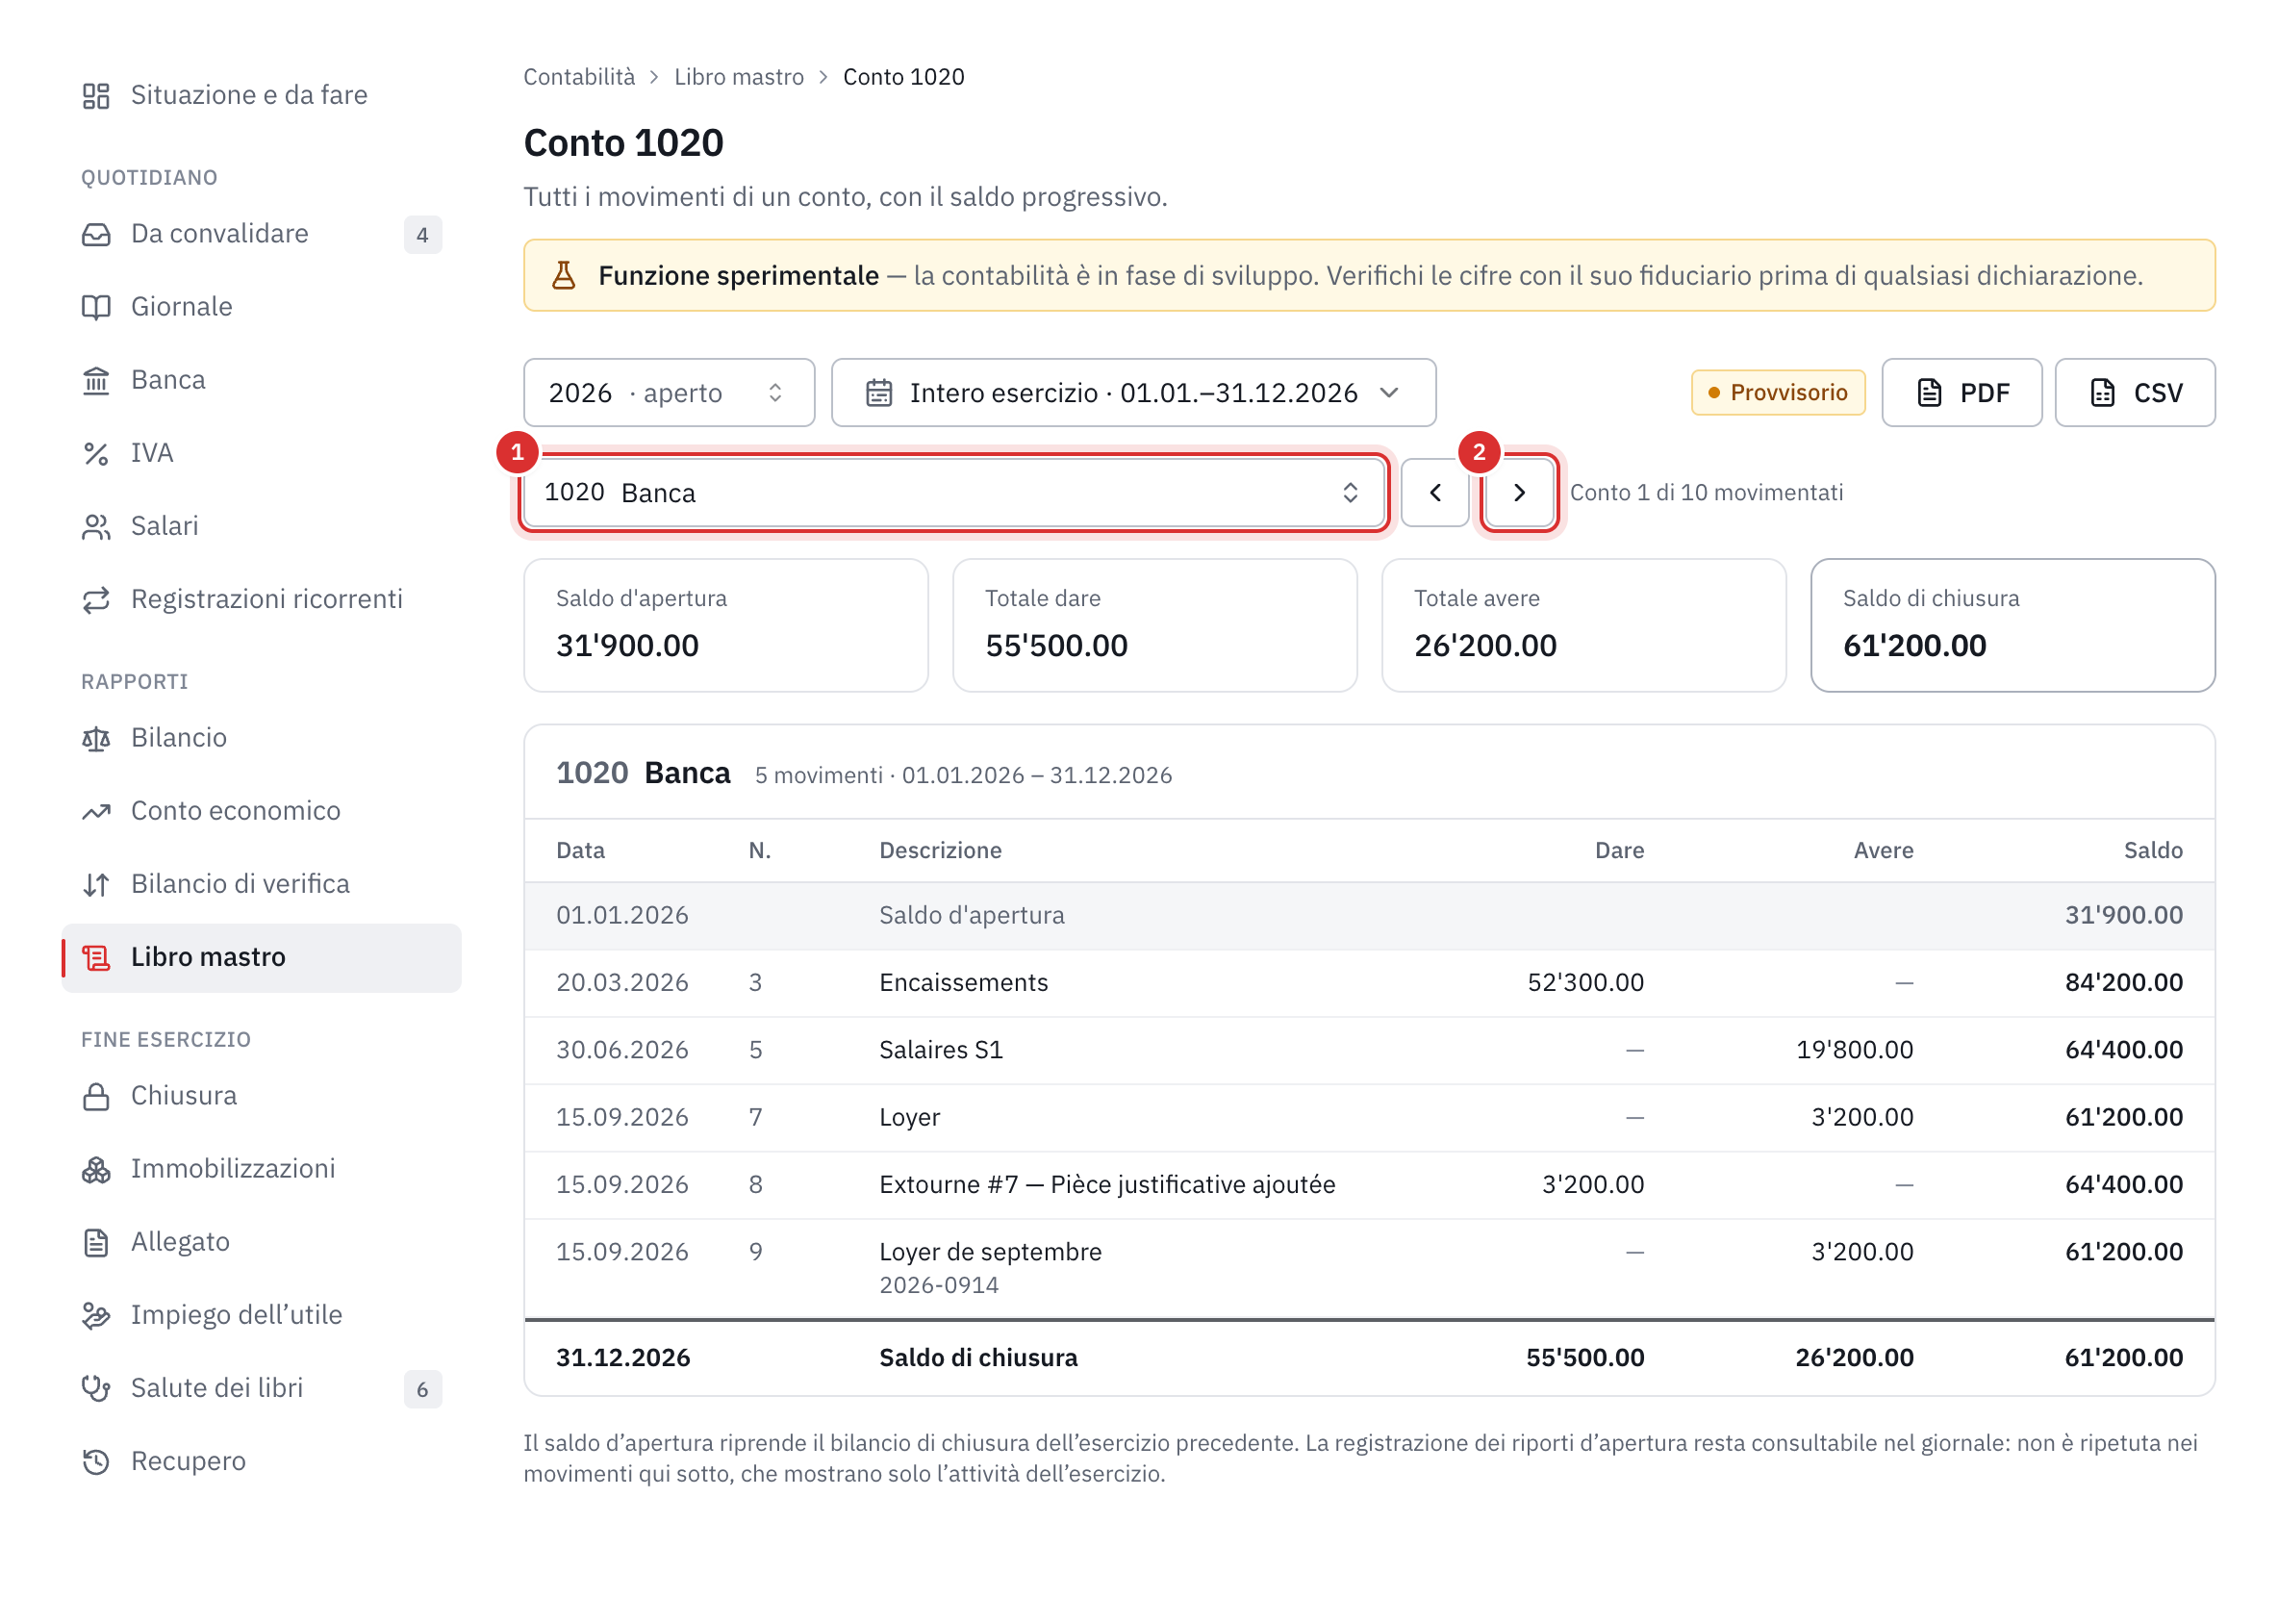Open the 2026 aperto fiscal year selector
This screenshot has height=1624, width=2278.
pos(669,393)
